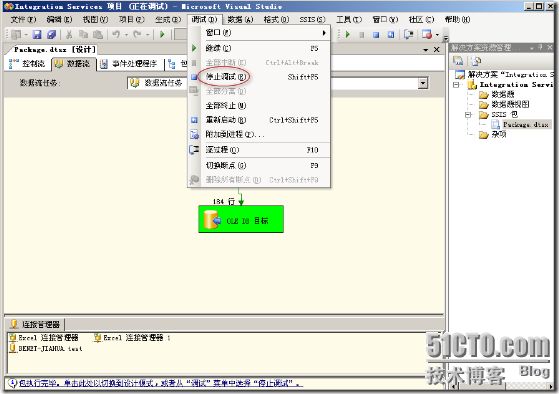The width and height of the screenshot is (559, 394).
Task: Click the Redo toolbar icon
Action: tap(137, 35)
